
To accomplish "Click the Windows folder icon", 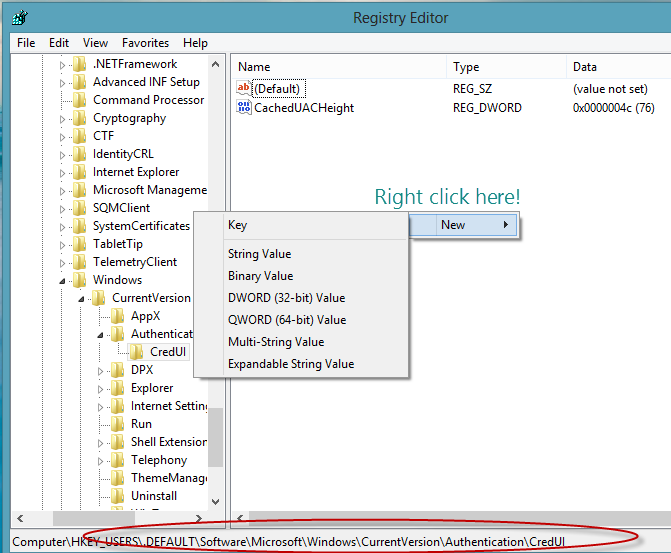I will [x=80, y=280].
